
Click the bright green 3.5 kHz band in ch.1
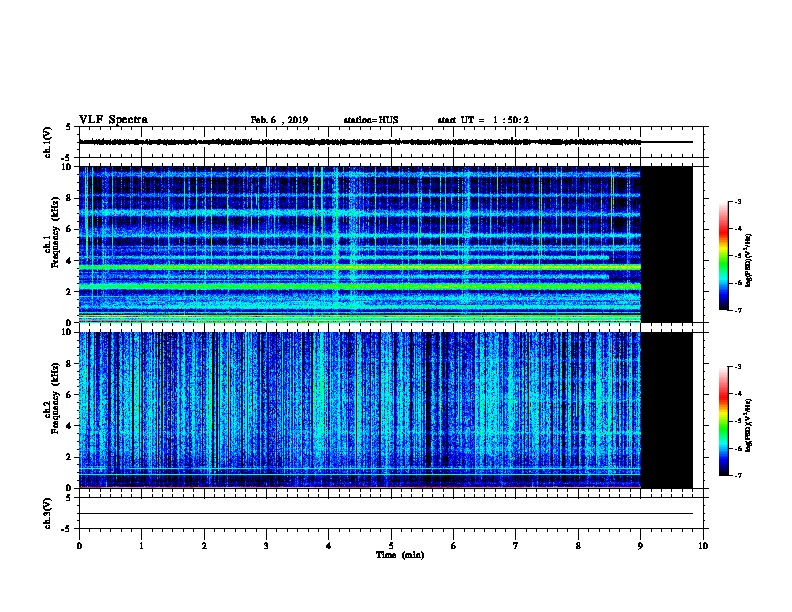pyautogui.click(x=360, y=267)
